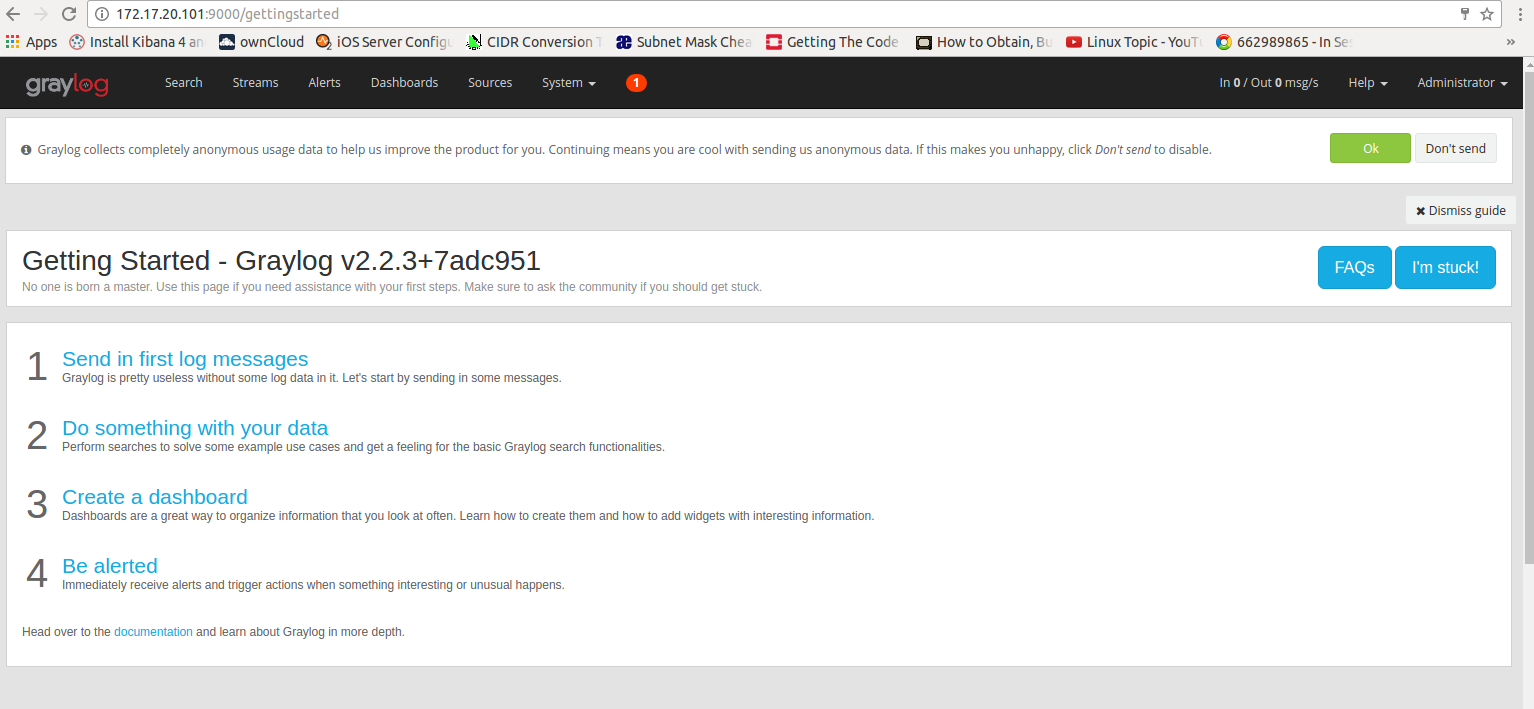Open the Linux Topic YouTube bookmark
This screenshot has width=1534, height=709.
(x=1134, y=42)
